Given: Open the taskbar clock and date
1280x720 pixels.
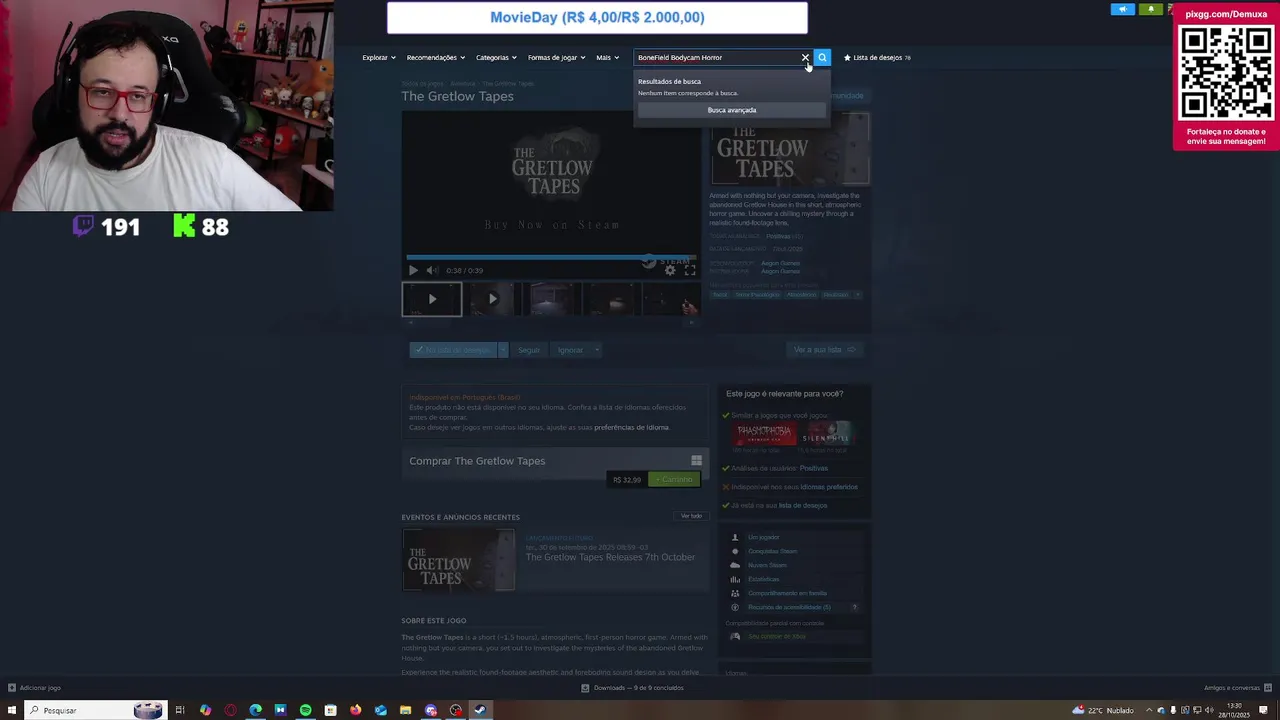Looking at the screenshot, I should point(1234,710).
